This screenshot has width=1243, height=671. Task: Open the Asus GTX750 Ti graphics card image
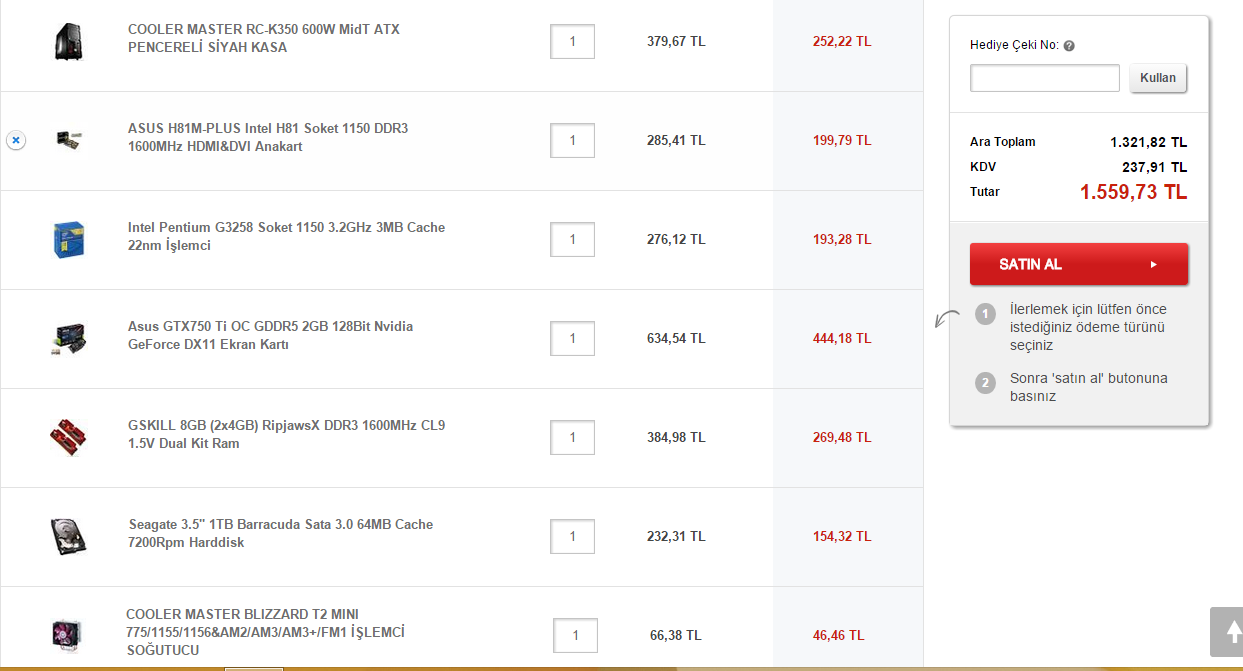[68, 339]
